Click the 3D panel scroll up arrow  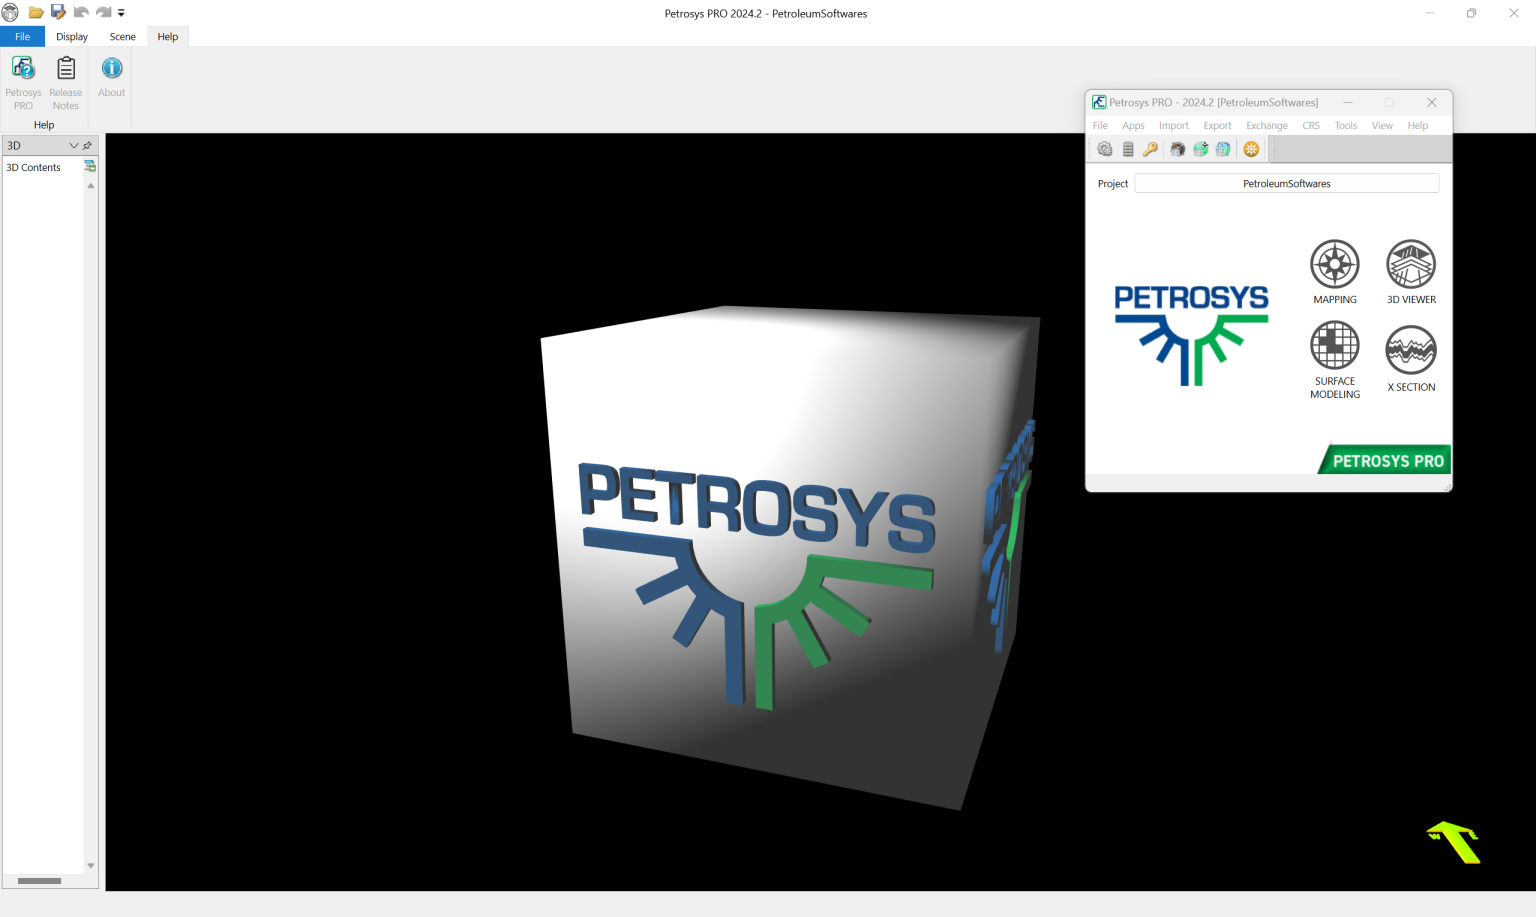(91, 186)
